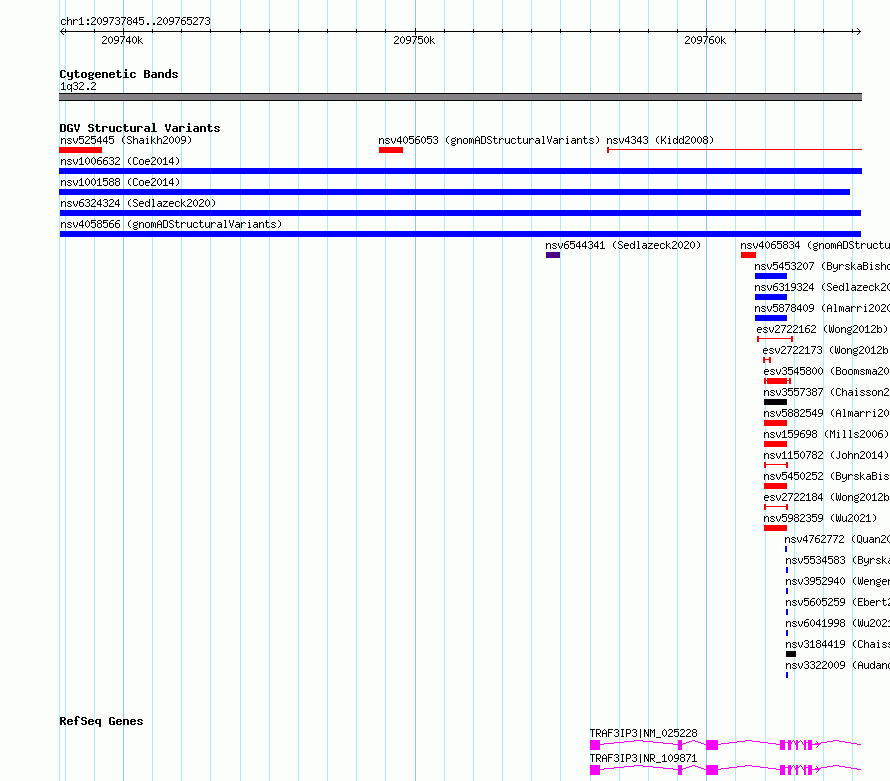Select first exon of TRAF3IP3|NM_025228 transcript
Image resolution: width=890 pixels, height=781 pixels.
click(x=595, y=745)
